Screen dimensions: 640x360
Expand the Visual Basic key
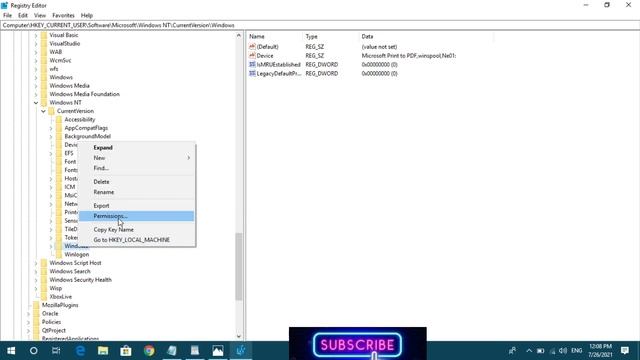(36, 36)
